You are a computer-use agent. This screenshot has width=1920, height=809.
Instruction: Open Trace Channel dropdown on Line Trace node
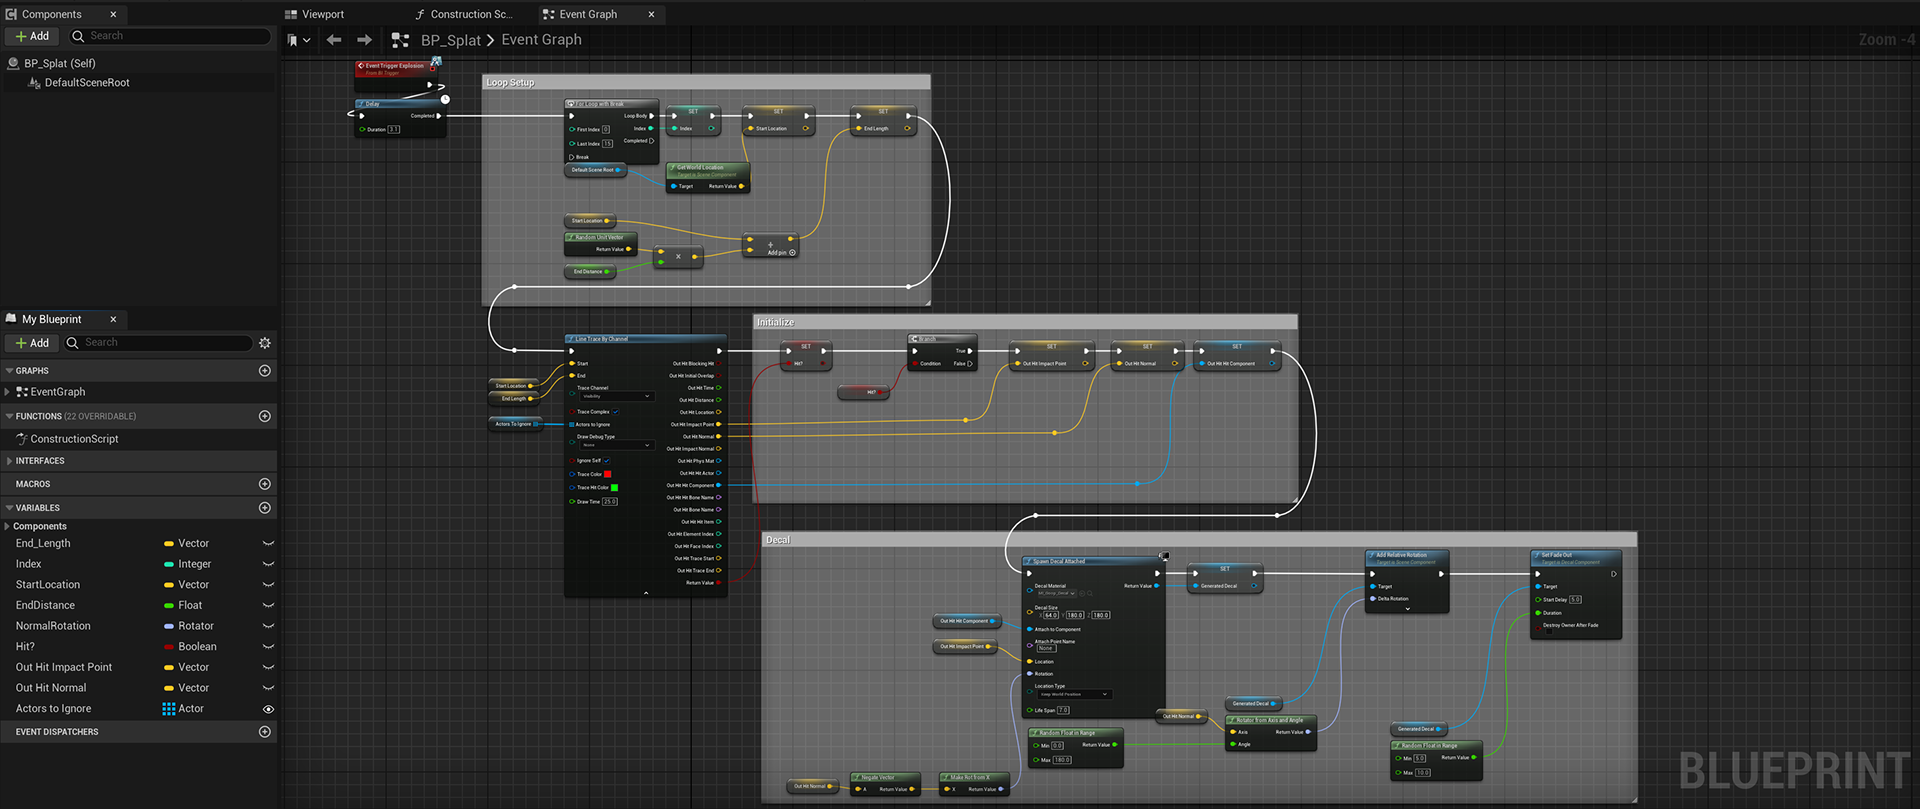[x=615, y=397]
